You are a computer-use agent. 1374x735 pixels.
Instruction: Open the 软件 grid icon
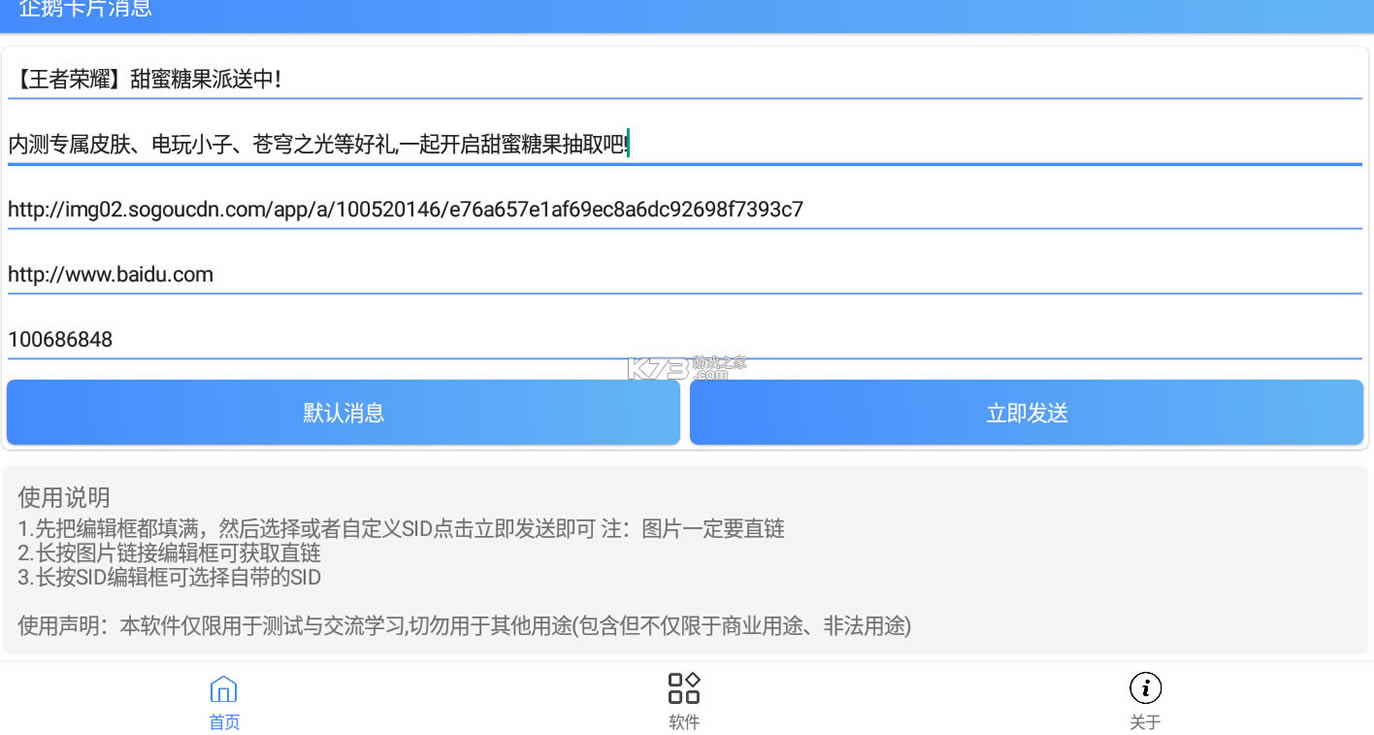[x=684, y=688]
